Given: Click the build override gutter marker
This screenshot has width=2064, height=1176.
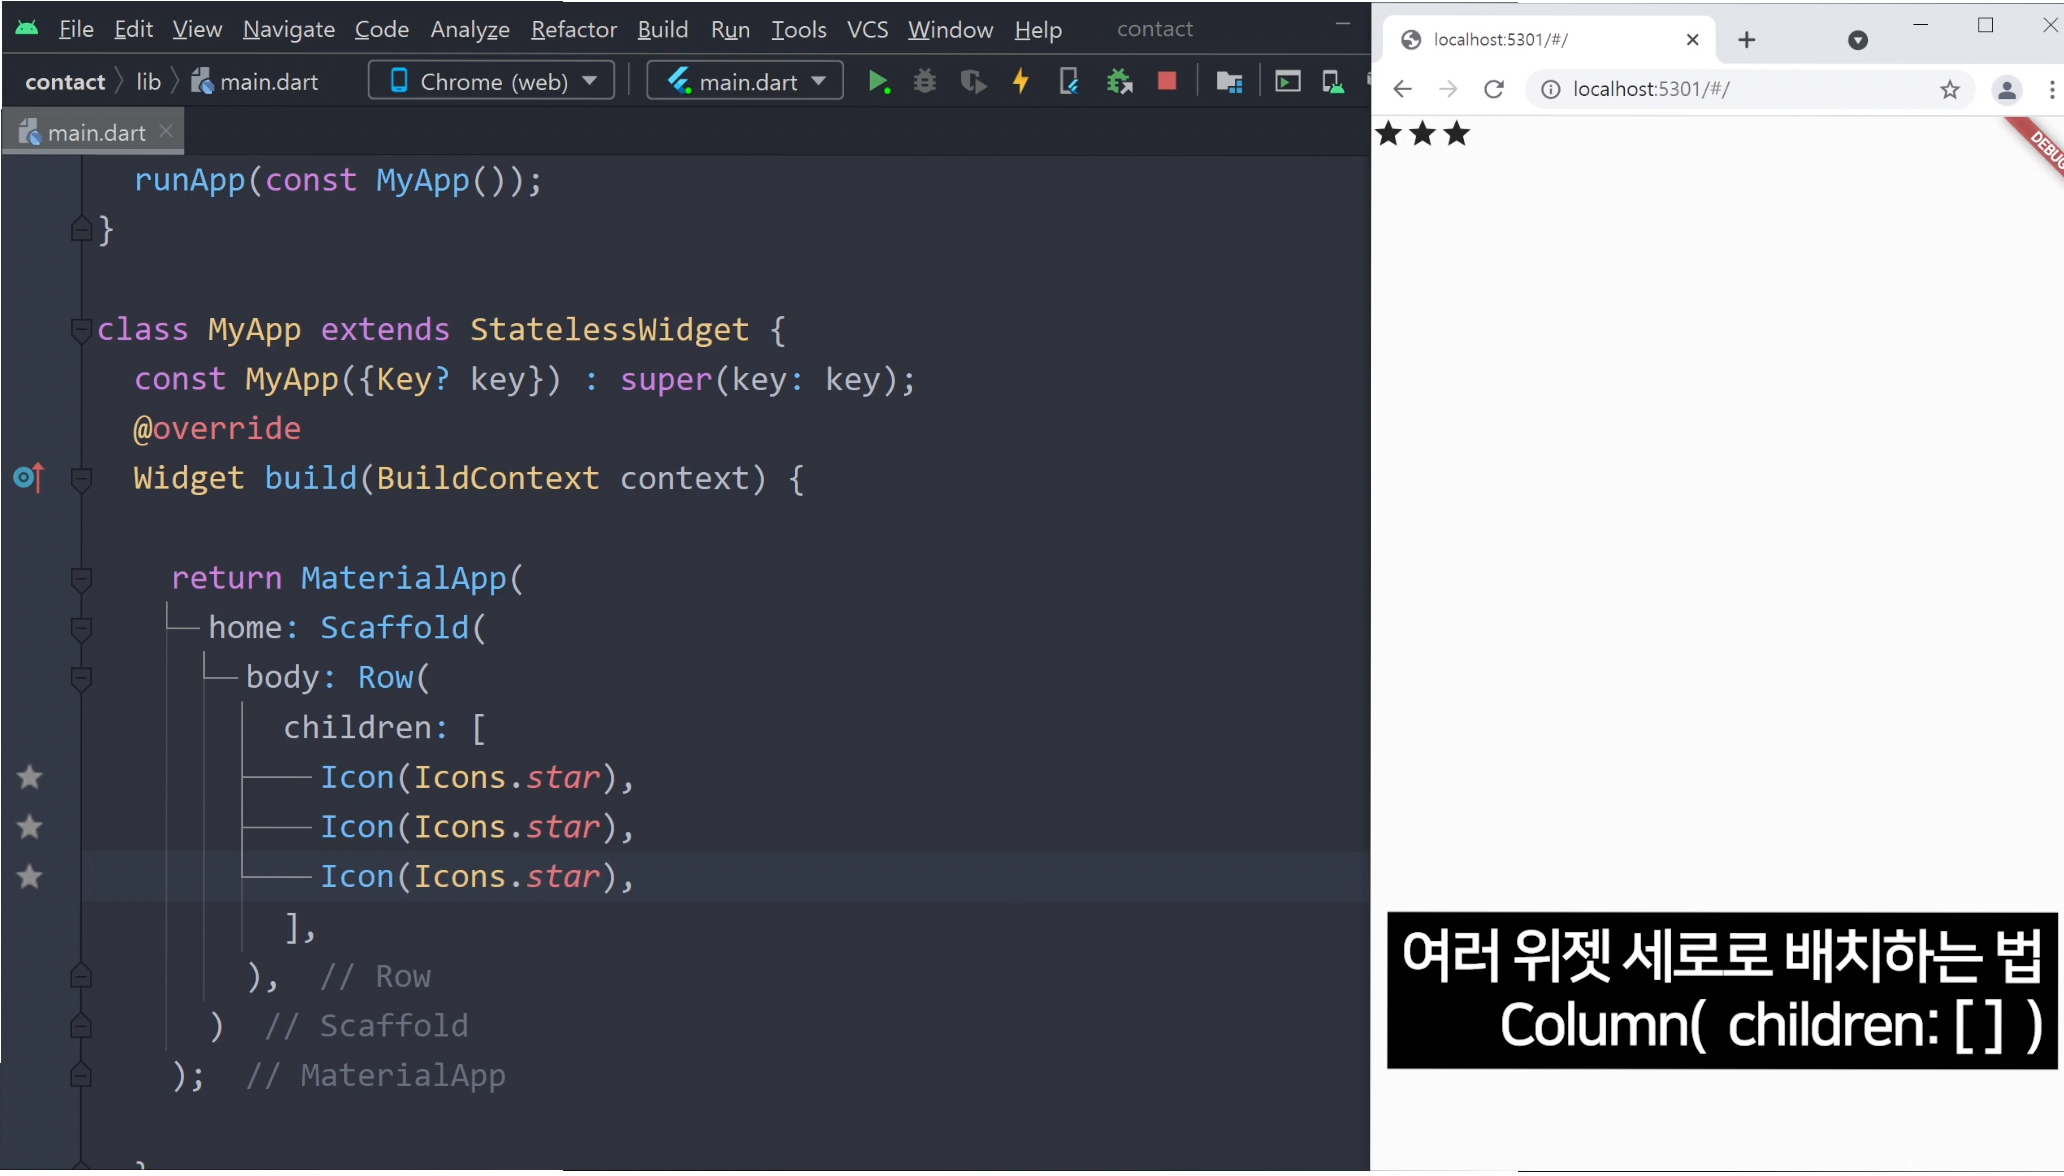Looking at the screenshot, I should click(29, 478).
